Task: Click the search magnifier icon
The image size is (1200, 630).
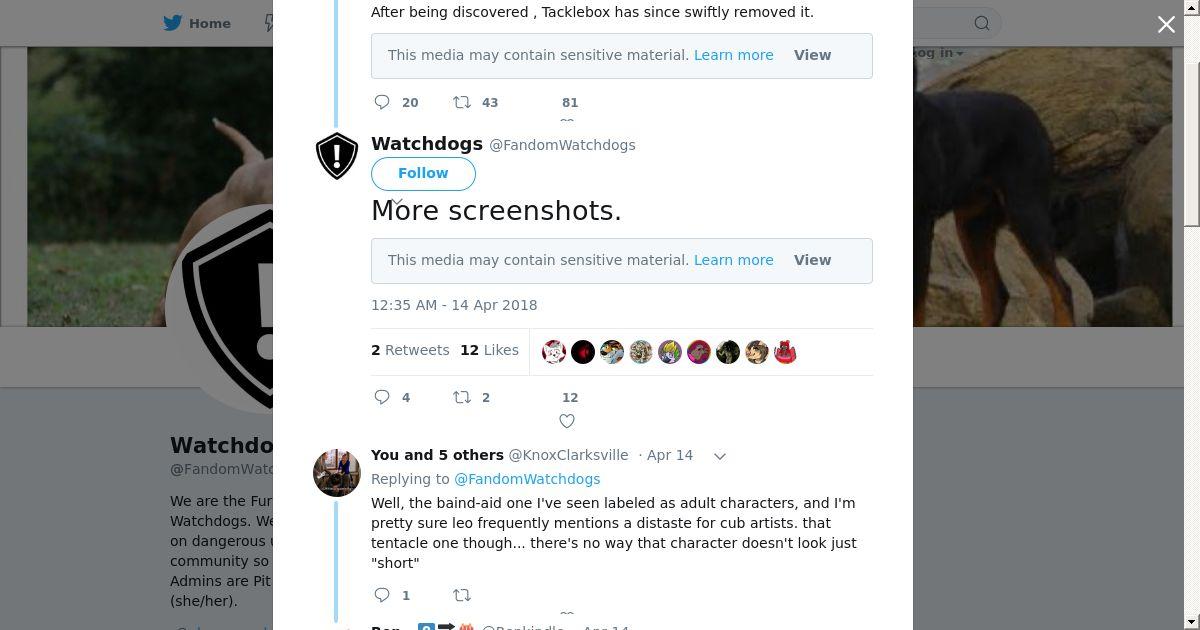Action: (x=982, y=23)
